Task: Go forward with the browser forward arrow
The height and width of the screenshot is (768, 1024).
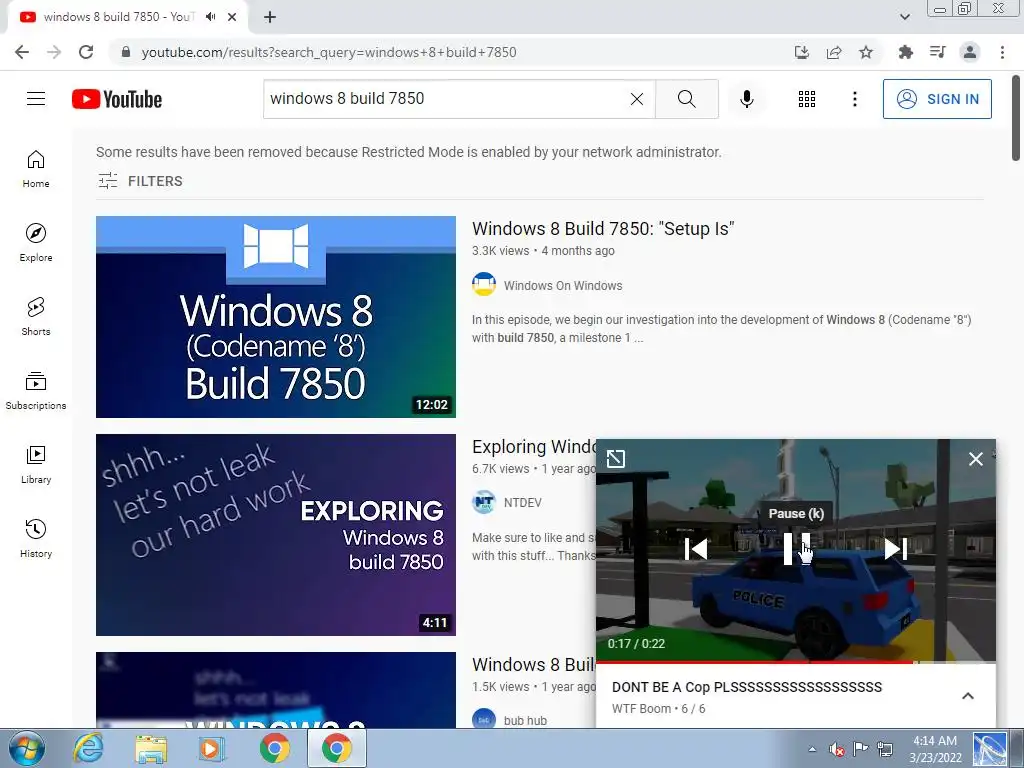Action: pyautogui.click(x=54, y=52)
